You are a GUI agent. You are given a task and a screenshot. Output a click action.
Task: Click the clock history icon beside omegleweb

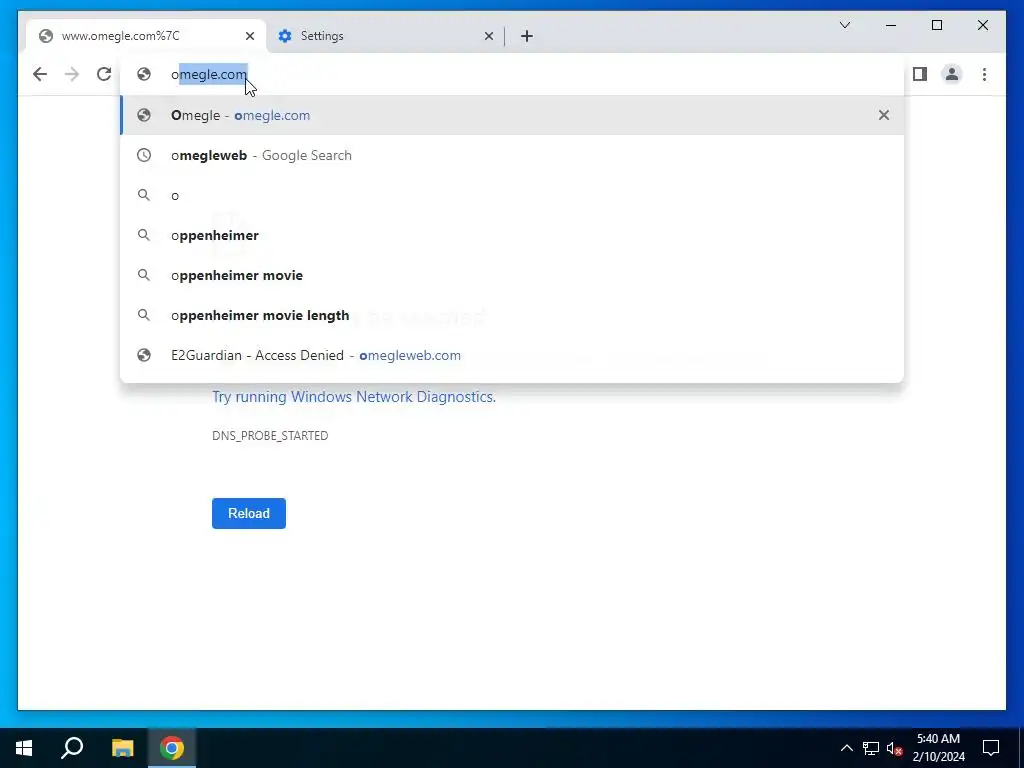click(144, 155)
